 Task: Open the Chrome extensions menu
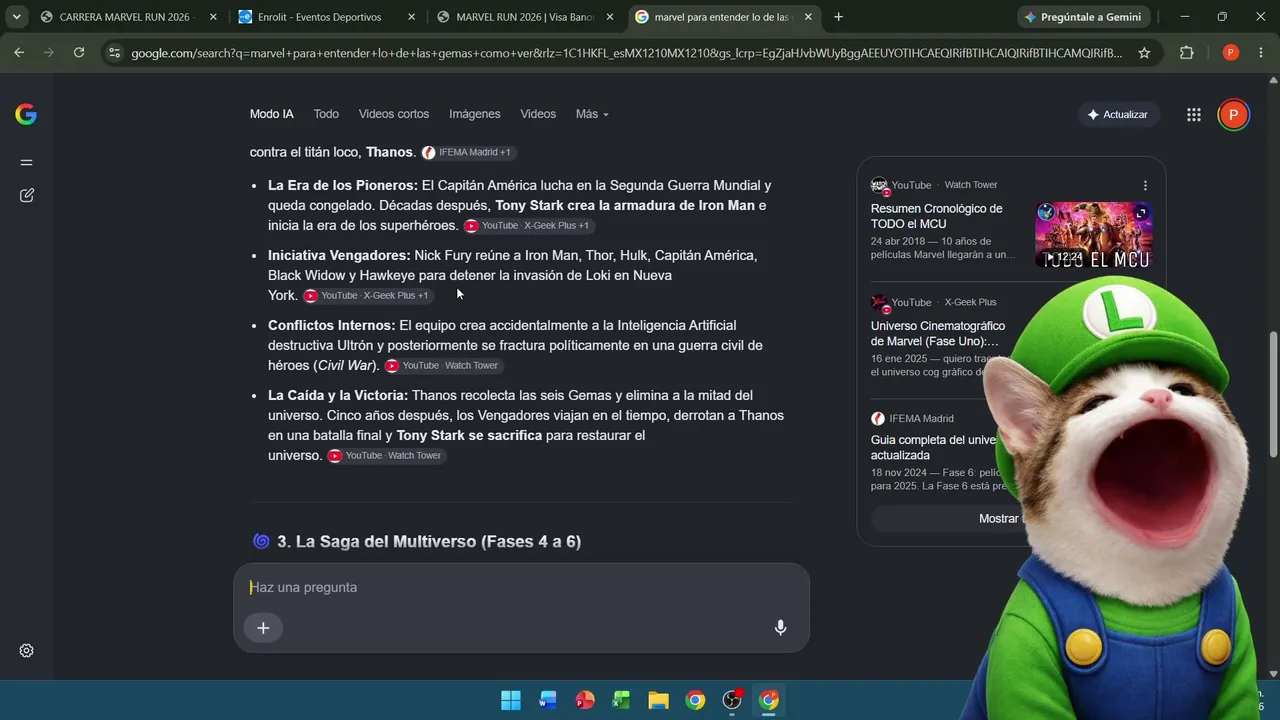[x=1187, y=53]
